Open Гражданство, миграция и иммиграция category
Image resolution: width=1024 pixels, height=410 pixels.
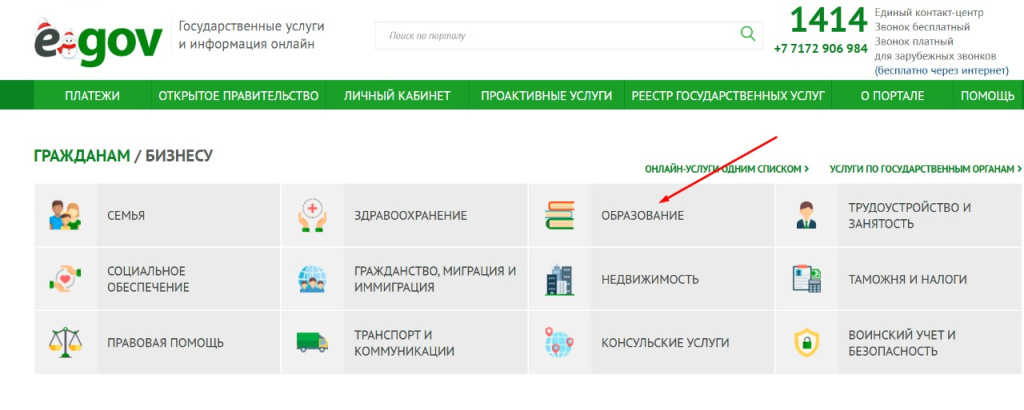(404, 279)
